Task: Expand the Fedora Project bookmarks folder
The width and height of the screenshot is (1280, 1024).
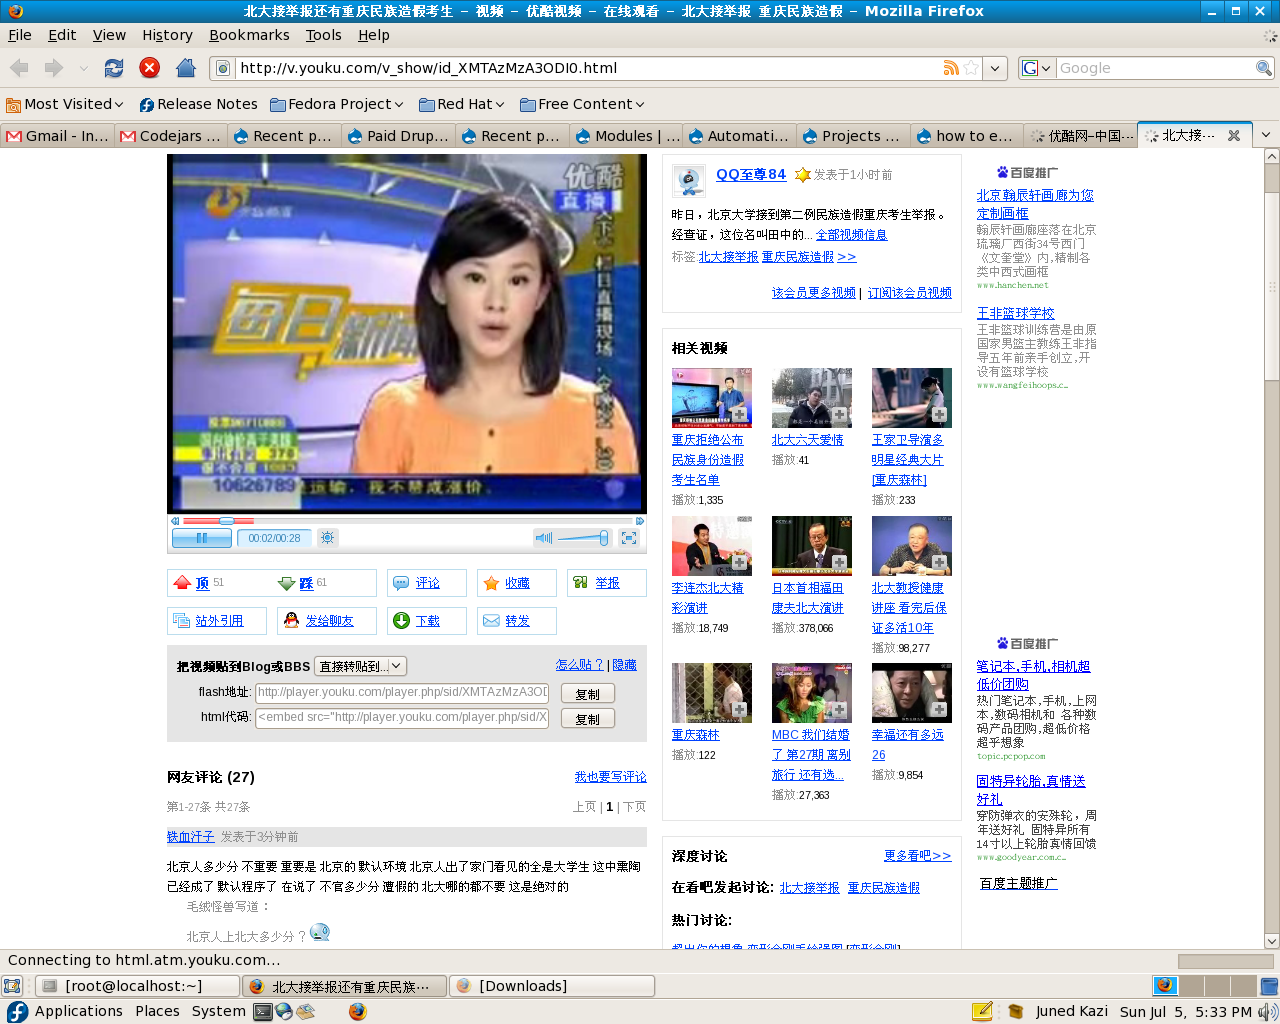Action: [x=337, y=104]
